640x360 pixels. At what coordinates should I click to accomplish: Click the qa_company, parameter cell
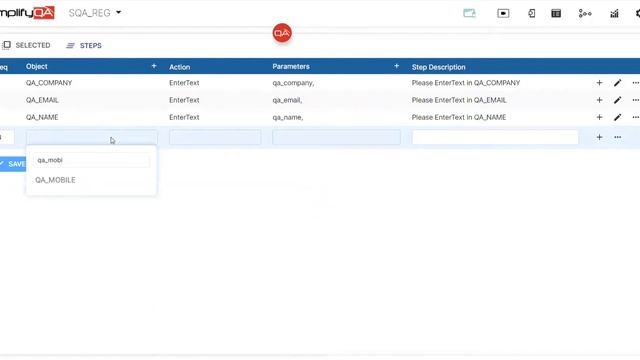[x=293, y=83]
